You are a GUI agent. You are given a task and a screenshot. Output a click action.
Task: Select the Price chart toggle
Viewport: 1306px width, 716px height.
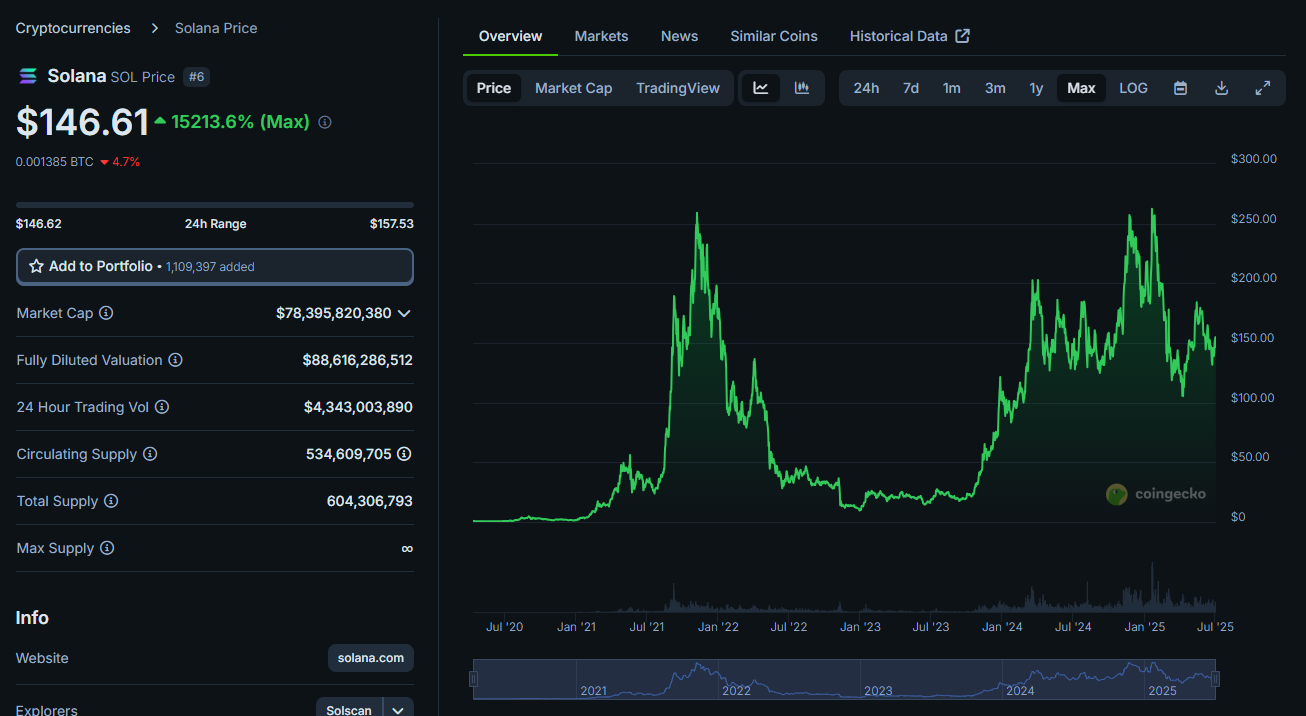point(494,88)
